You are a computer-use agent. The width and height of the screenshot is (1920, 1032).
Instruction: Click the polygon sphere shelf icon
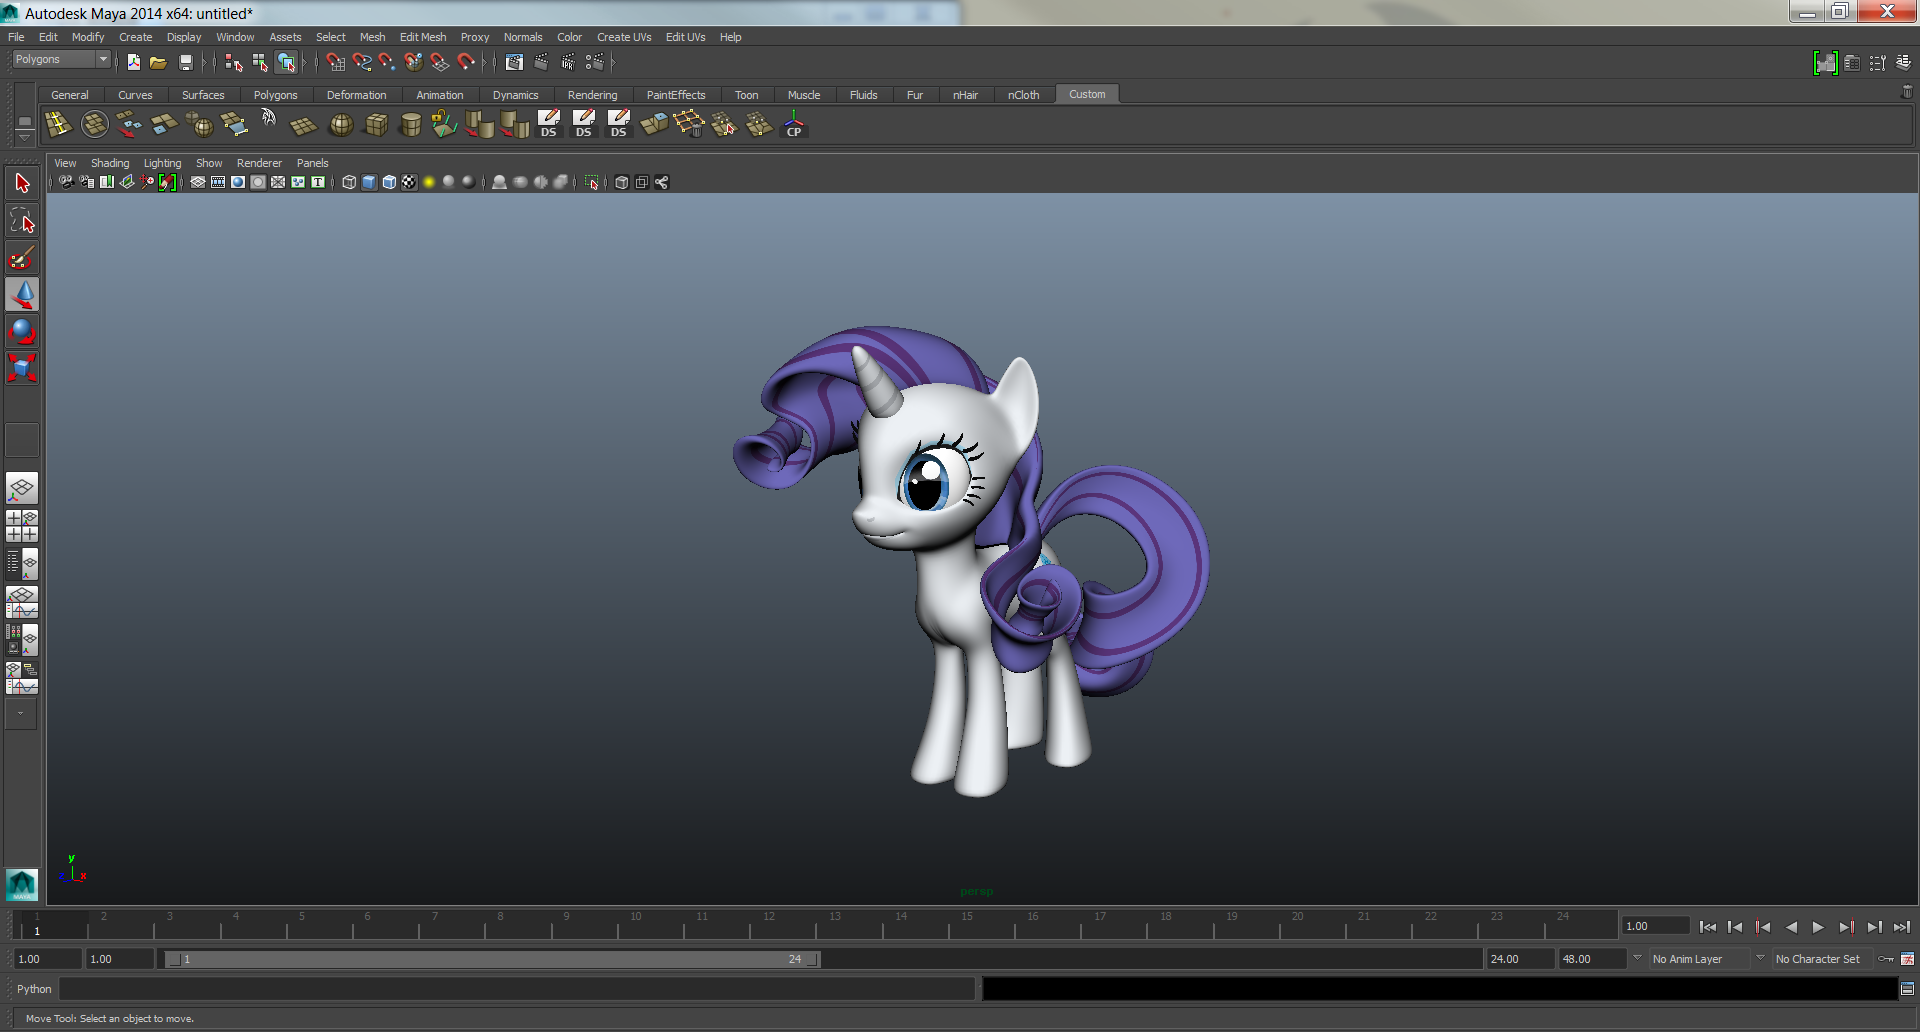[341, 125]
